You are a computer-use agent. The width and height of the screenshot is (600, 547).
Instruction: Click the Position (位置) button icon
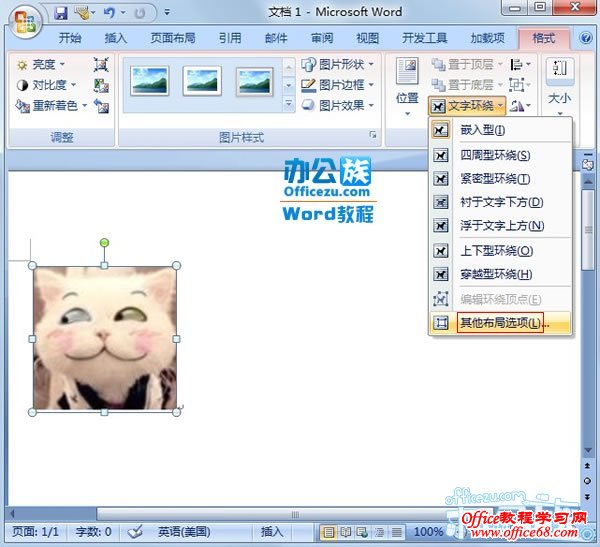click(x=407, y=71)
